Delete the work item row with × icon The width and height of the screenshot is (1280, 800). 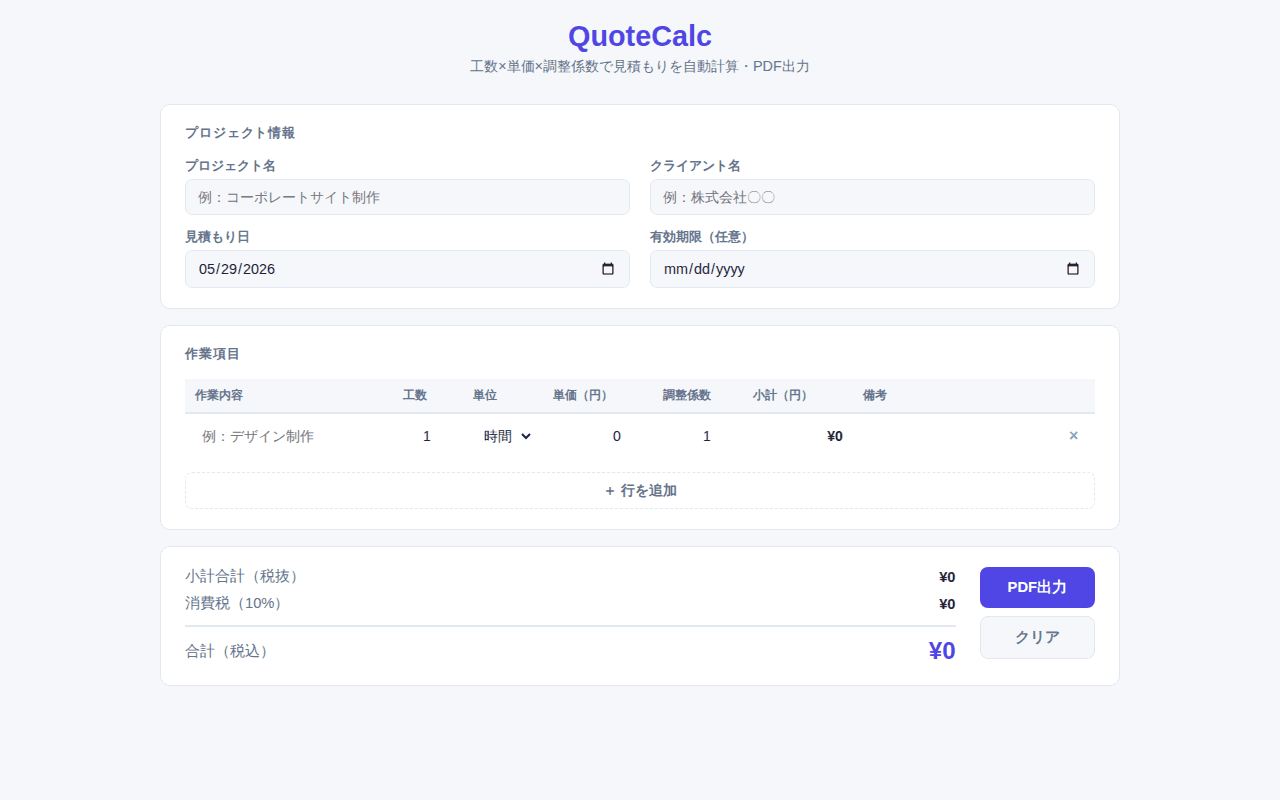(1073, 436)
